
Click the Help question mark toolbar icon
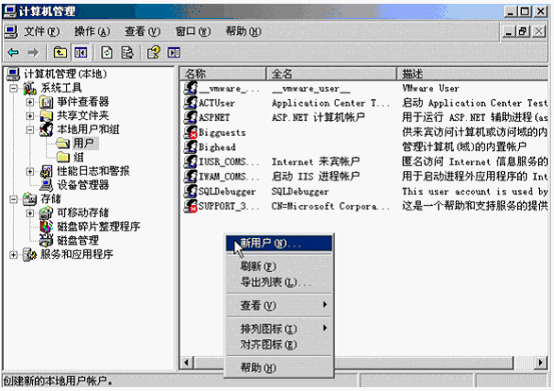153,53
